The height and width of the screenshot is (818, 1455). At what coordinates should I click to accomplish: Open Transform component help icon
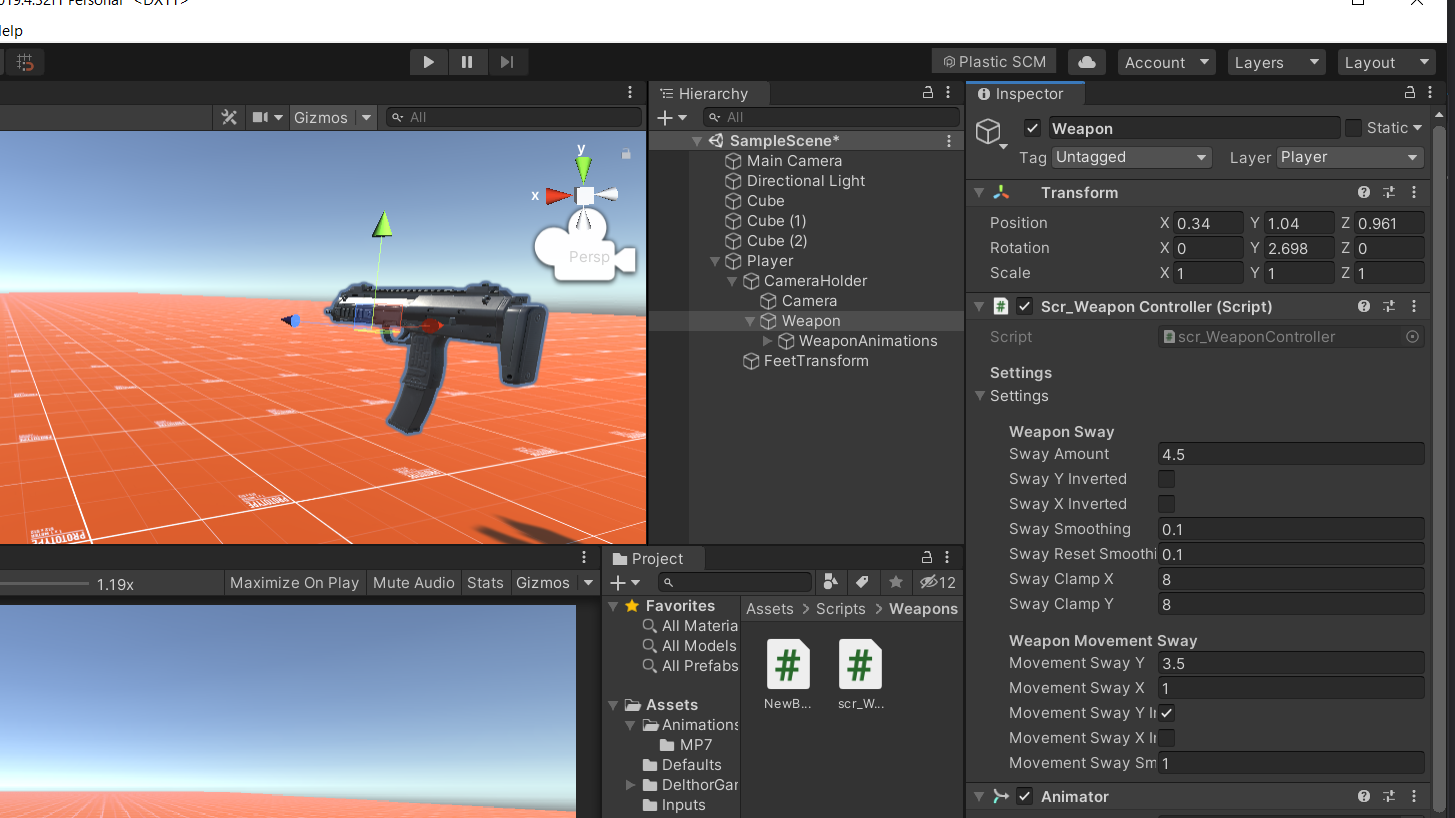pos(1364,192)
